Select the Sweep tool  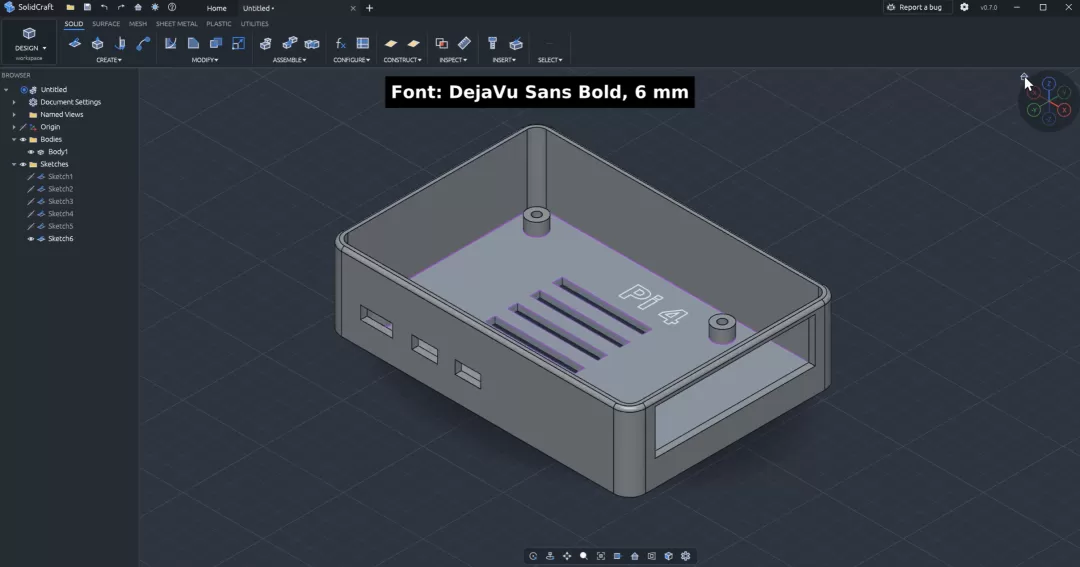point(143,43)
